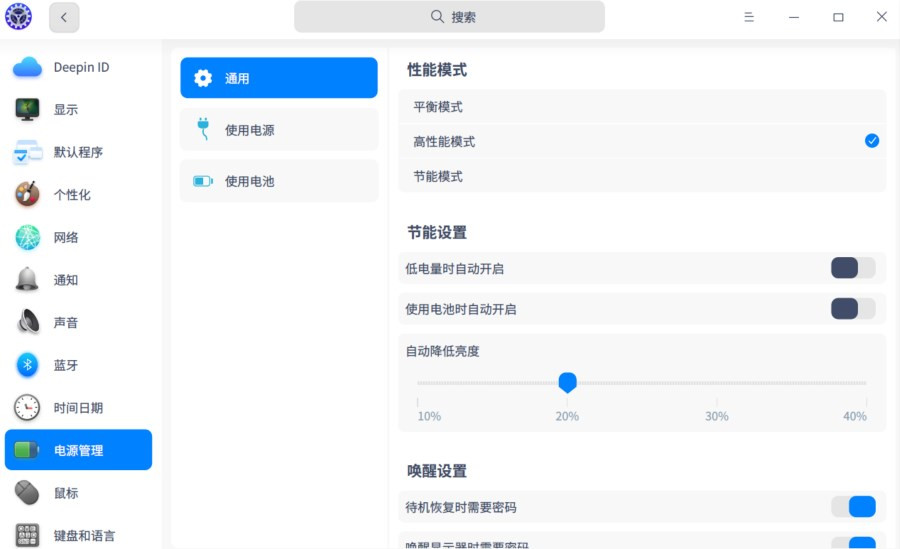Open the 显示 display settings icon
900x549 pixels.
27,110
